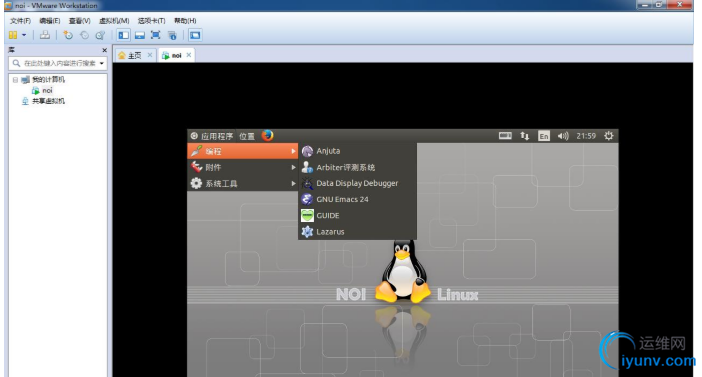Click the 21:59 clock in the guest panel

pos(586,136)
